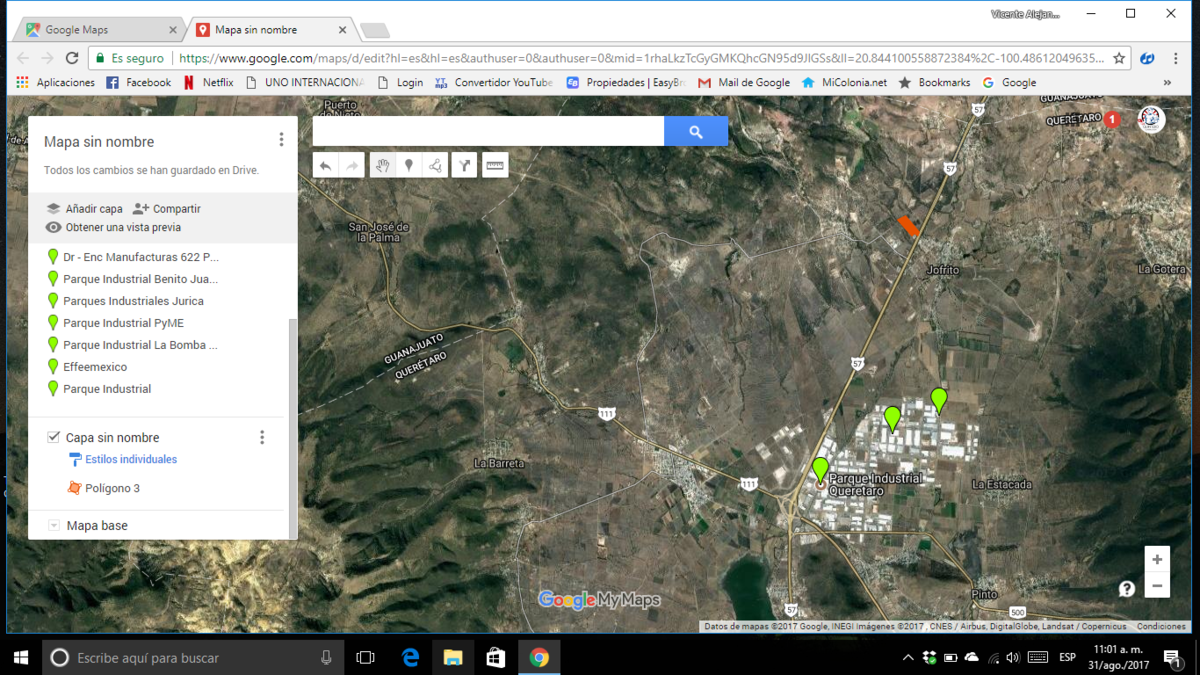
Task: Reload the current page
Action: 72,58
